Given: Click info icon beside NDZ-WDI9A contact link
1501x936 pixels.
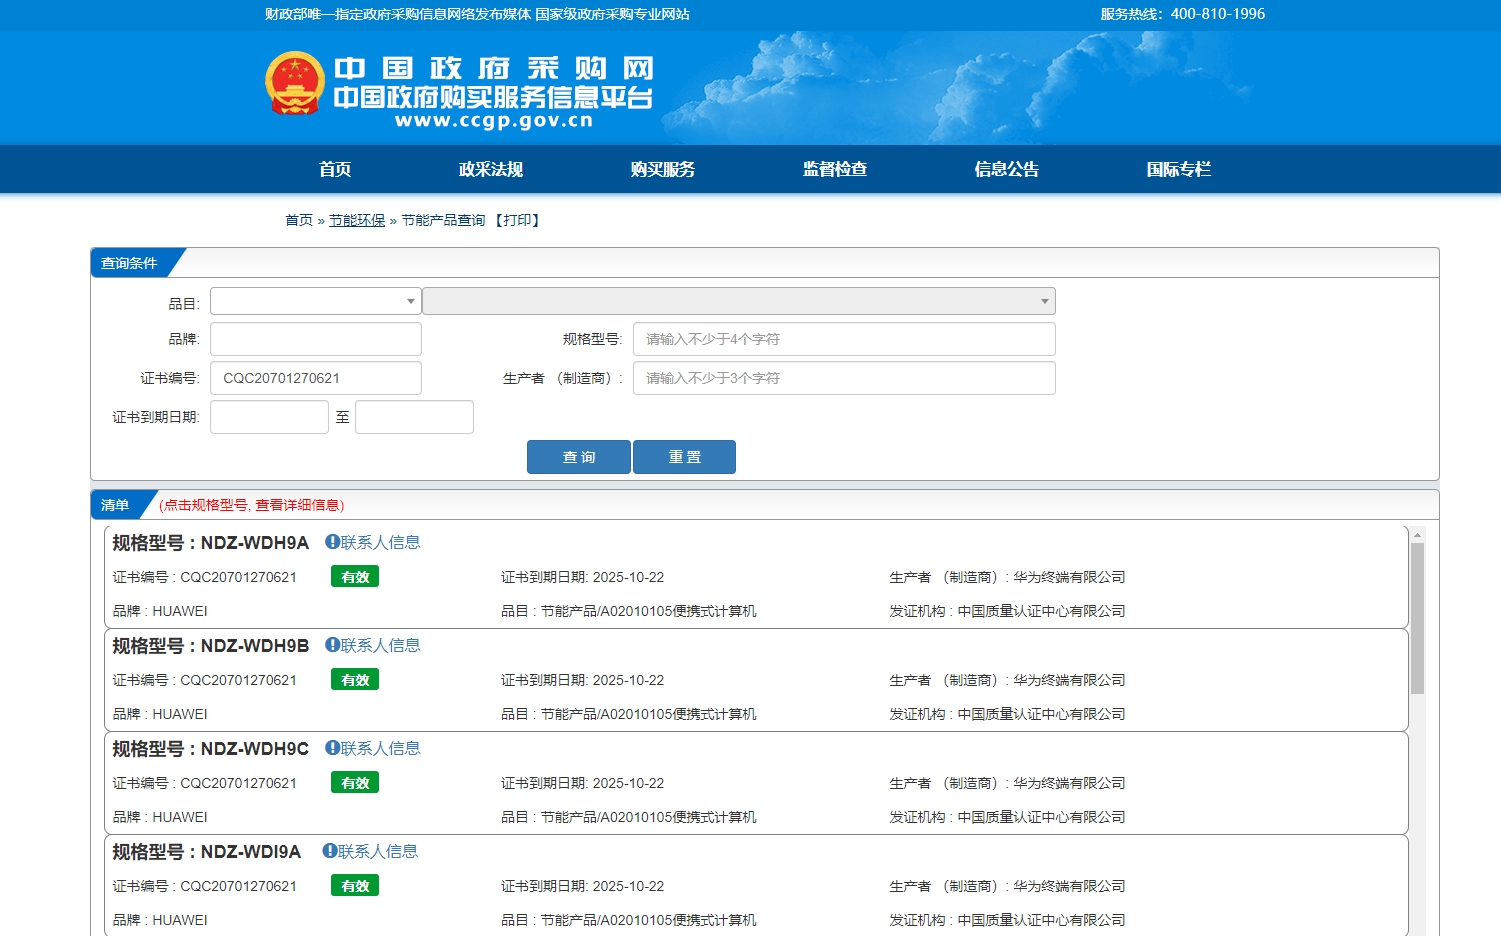Looking at the screenshot, I should [329, 851].
